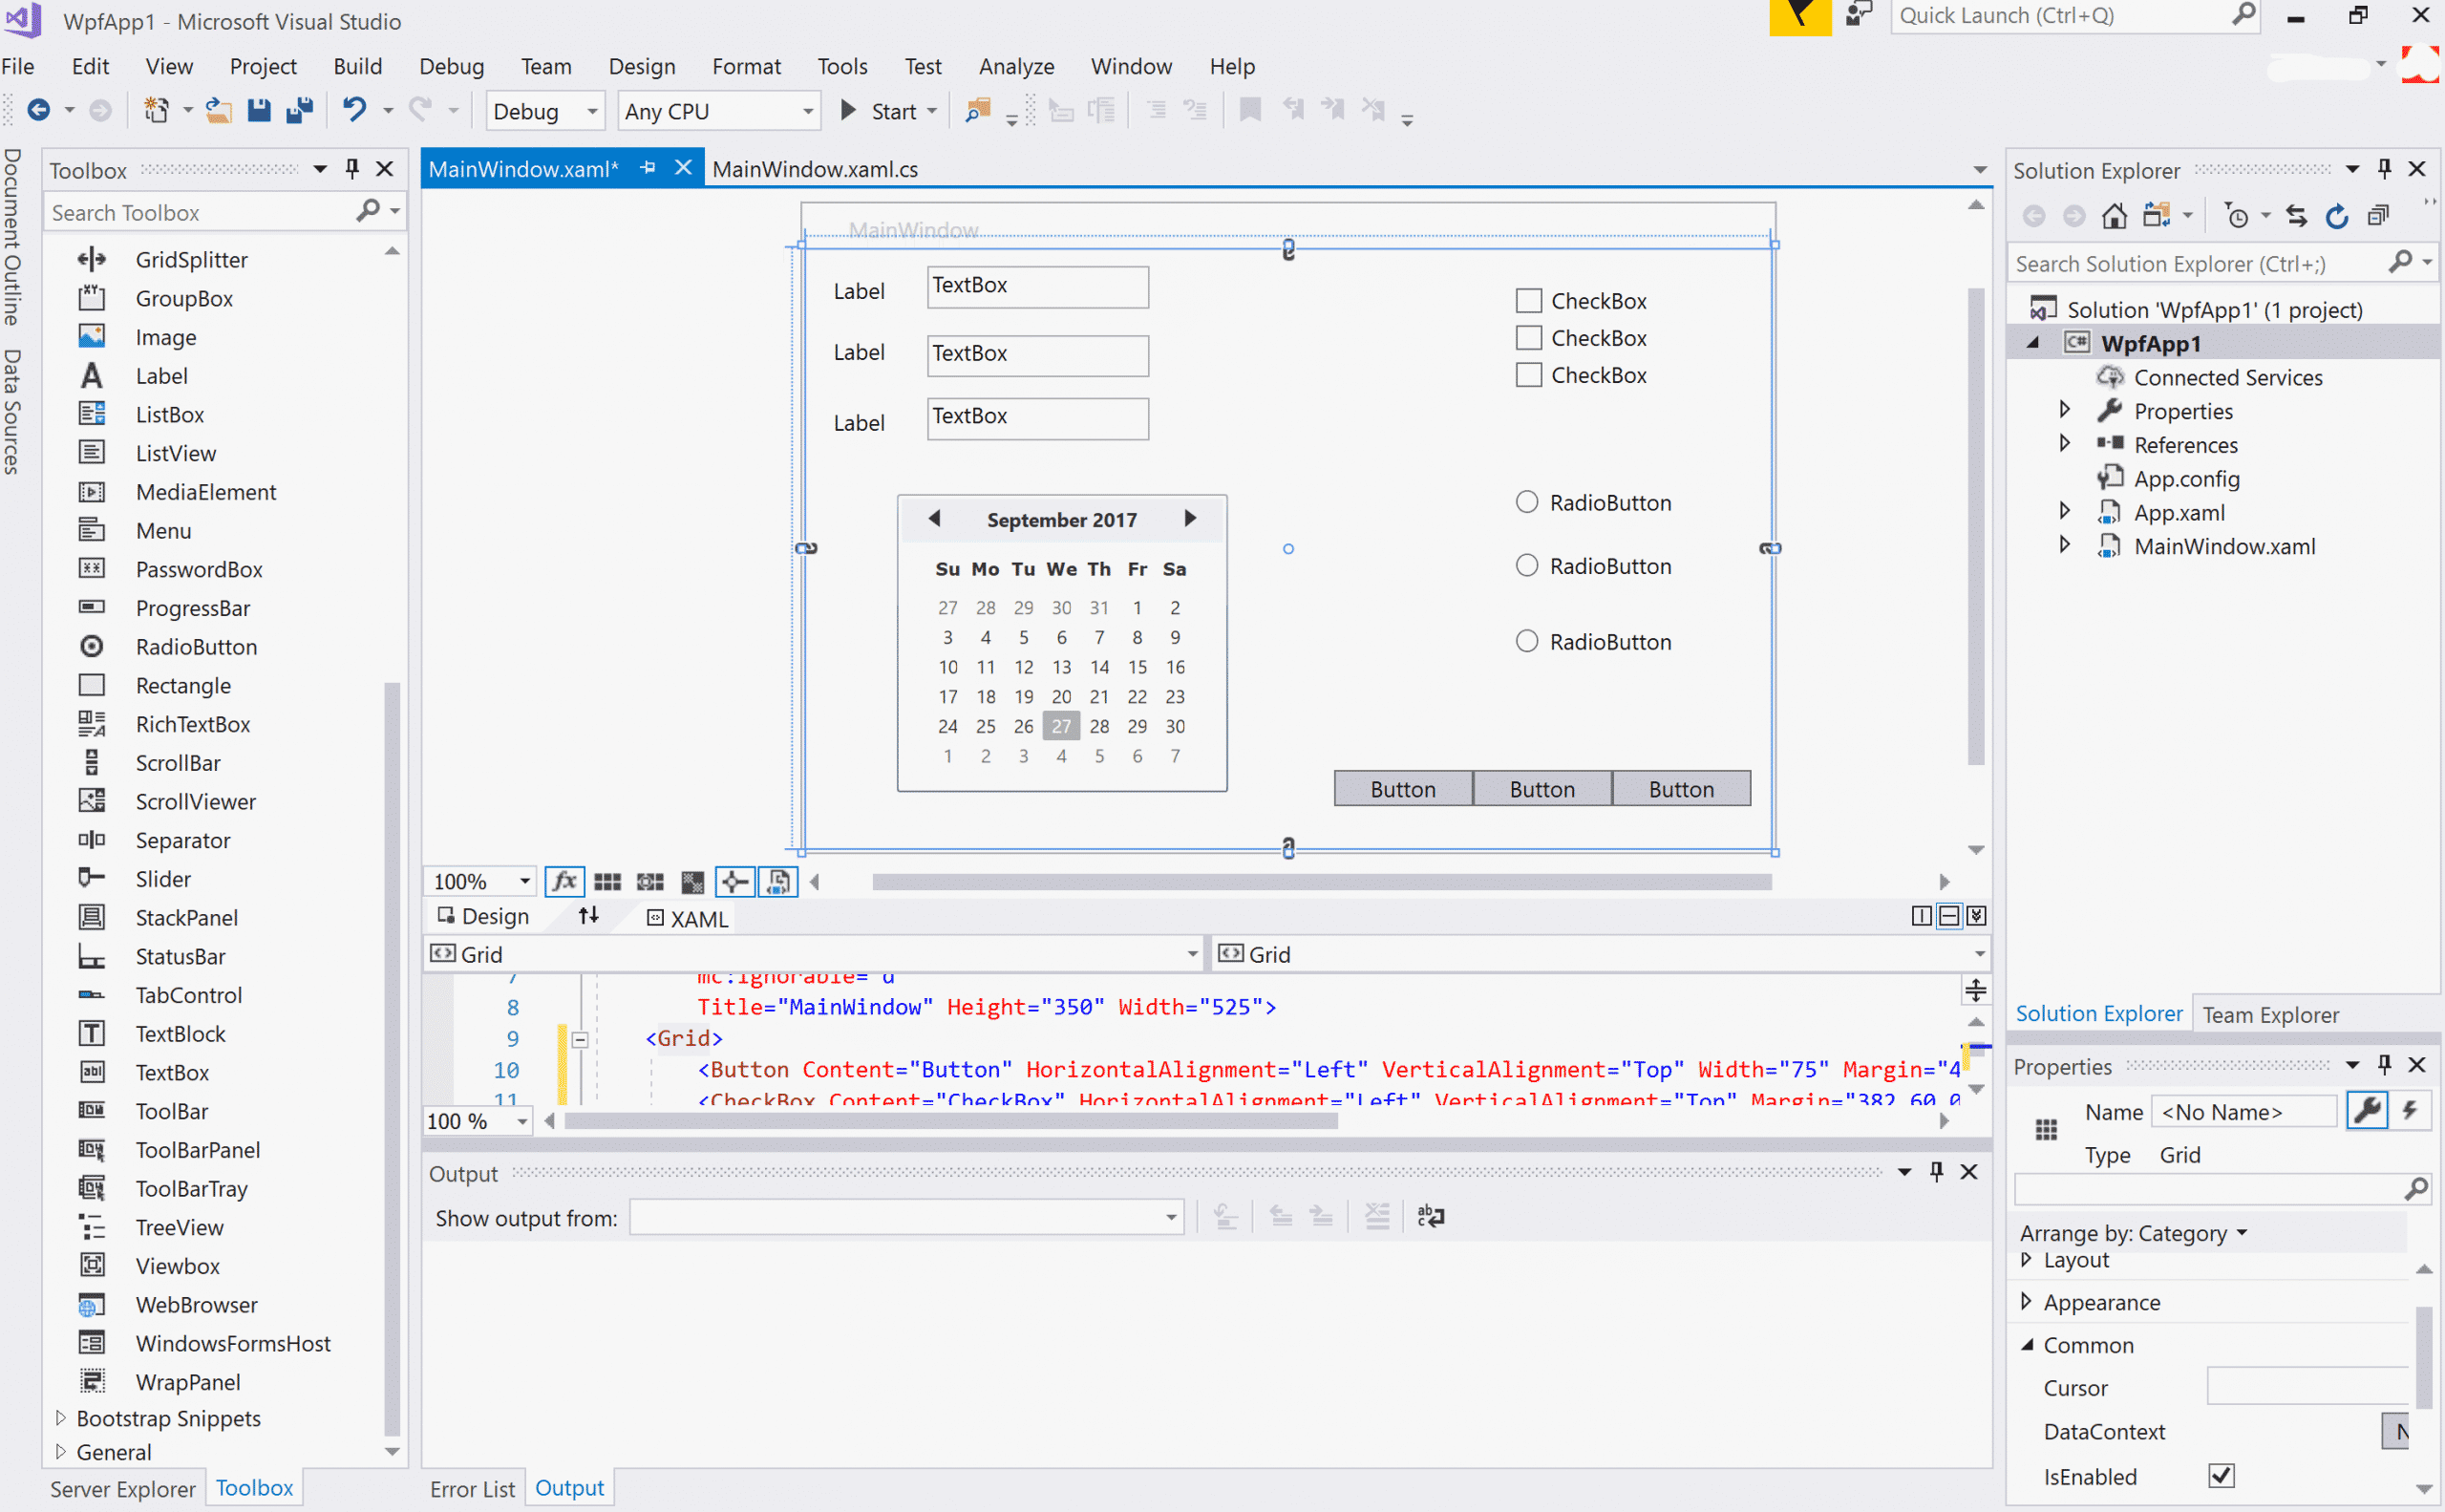Switch to MainWindow.xaml.cs tab
This screenshot has height=1512, width=2445.
tap(815, 169)
